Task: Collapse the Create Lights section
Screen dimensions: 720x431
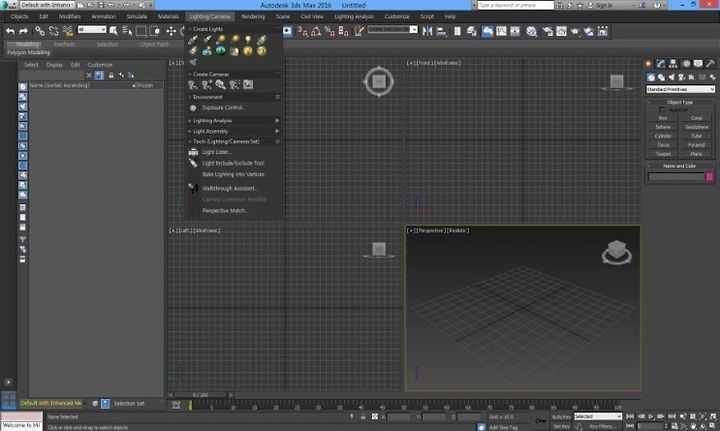Action: click(x=190, y=29)
